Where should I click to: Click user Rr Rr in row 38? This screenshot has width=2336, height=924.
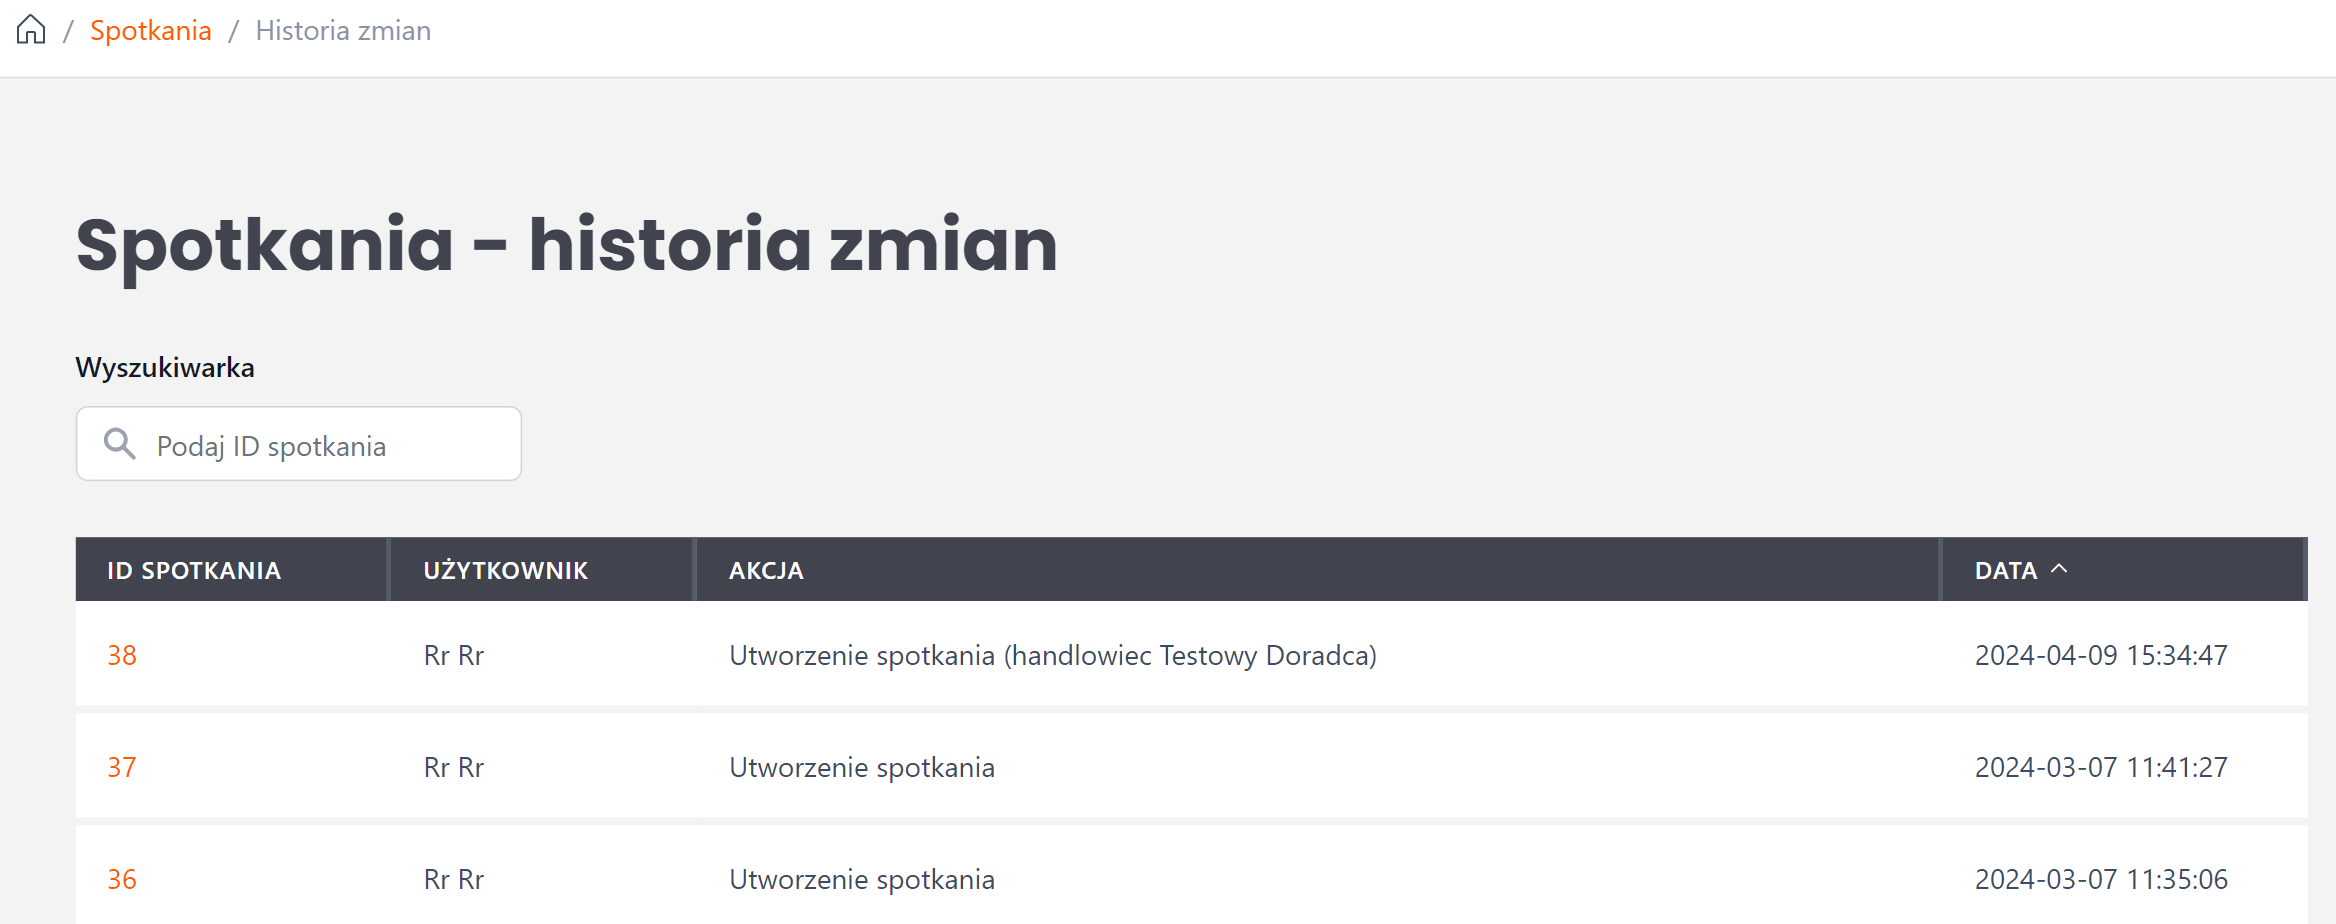454,655
